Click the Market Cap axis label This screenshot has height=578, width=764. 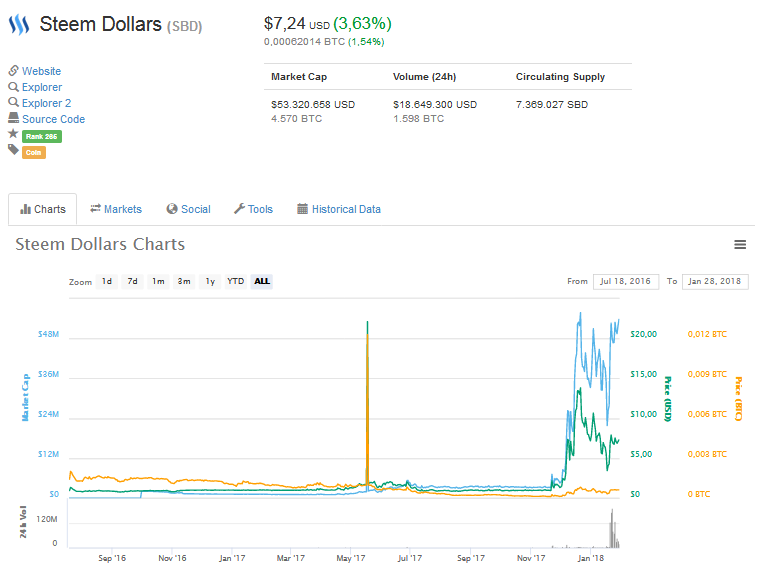[x=25, y=397]
